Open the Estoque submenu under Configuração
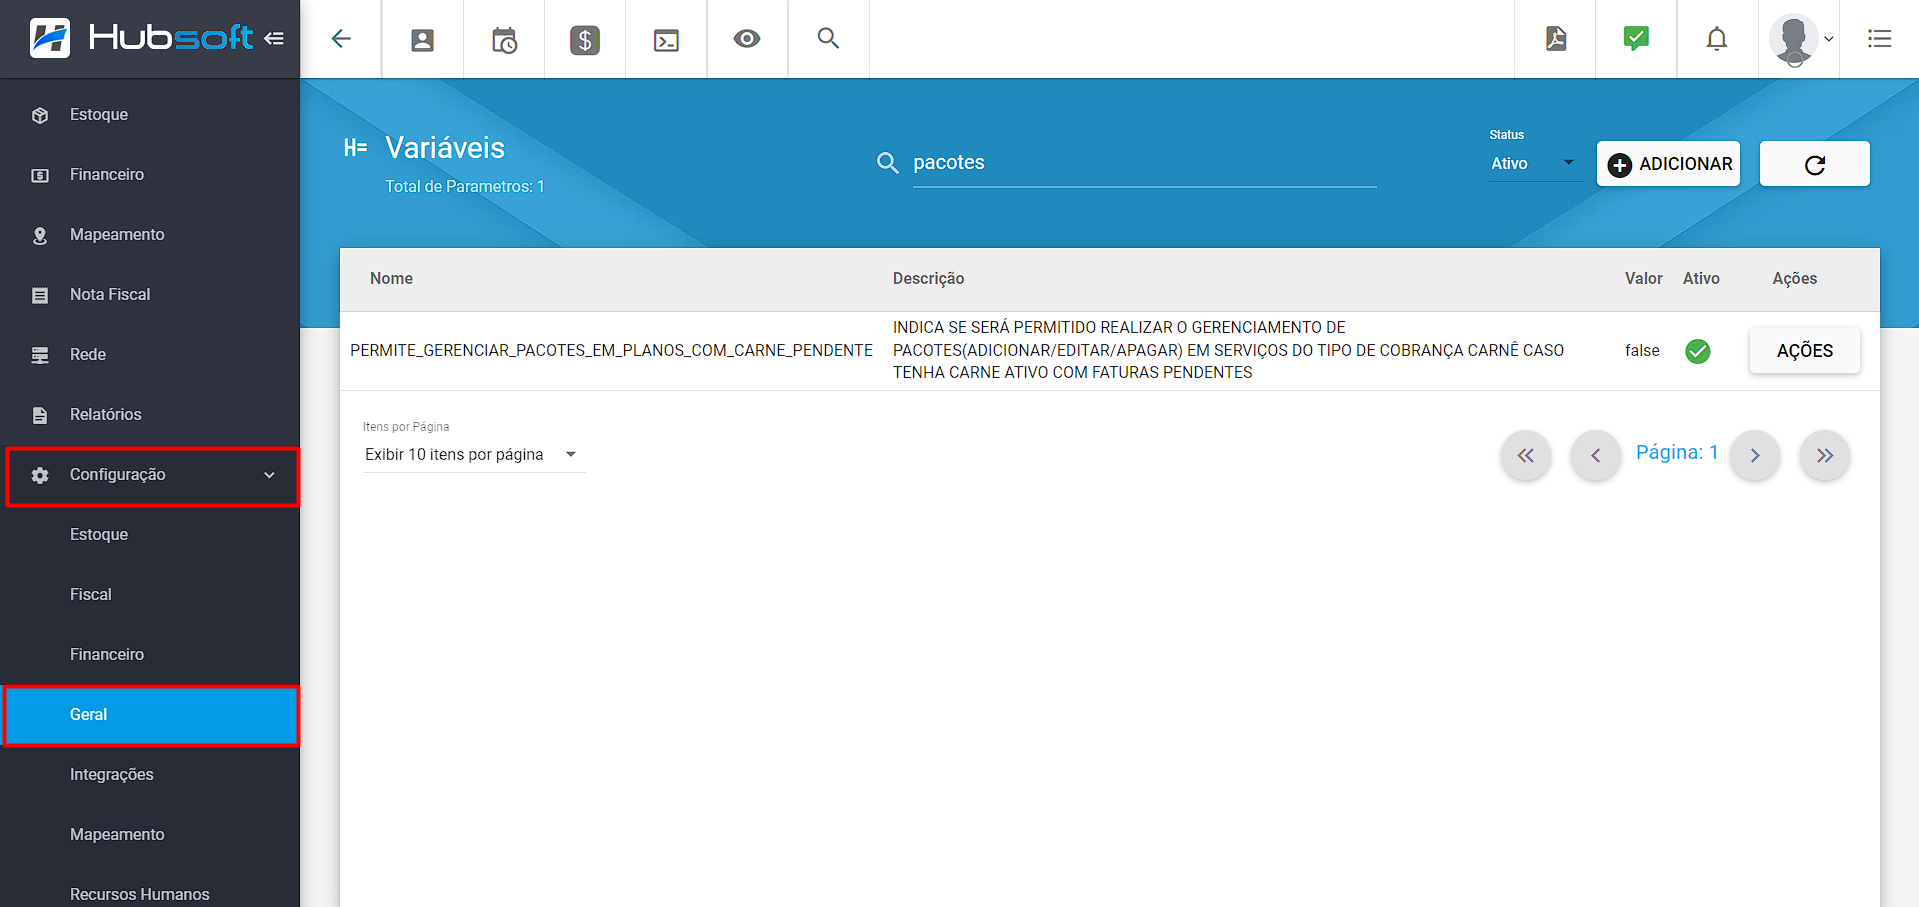 (x=150, y=535)
